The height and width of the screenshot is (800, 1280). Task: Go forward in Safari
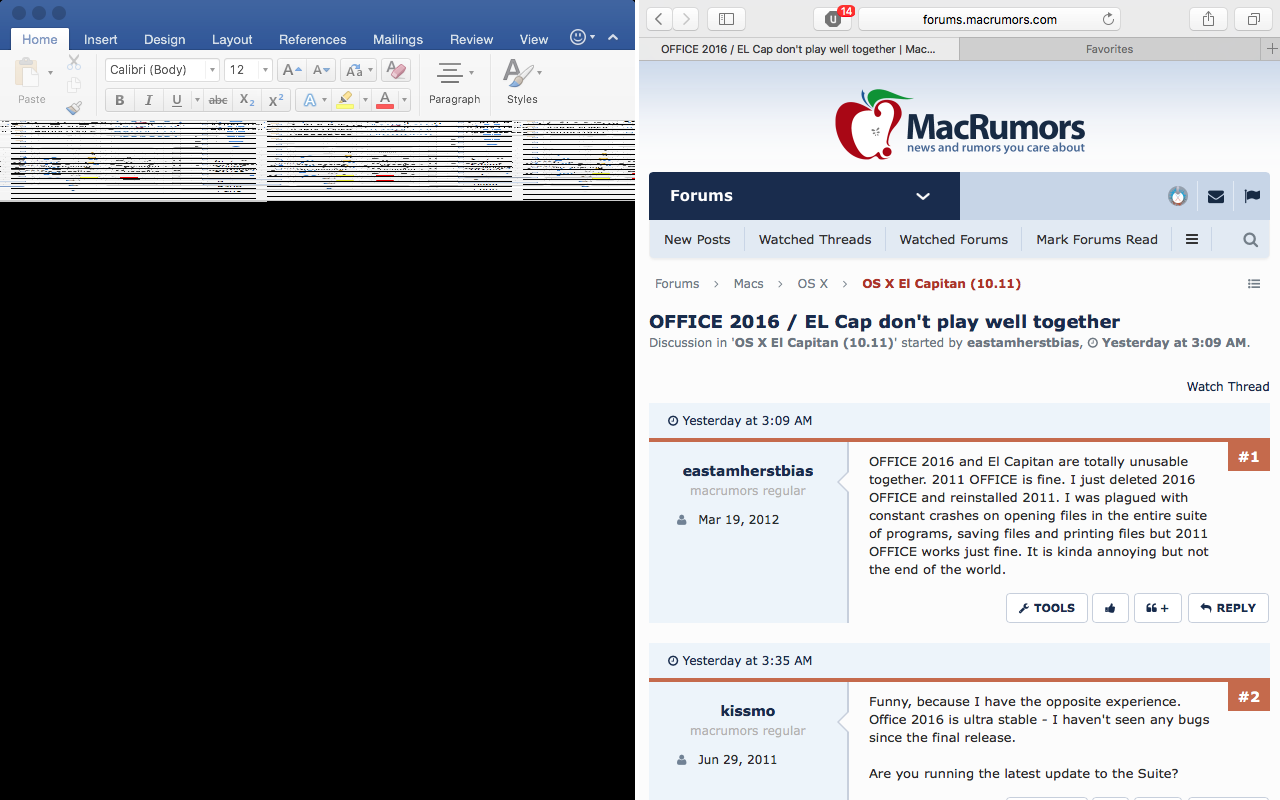coord(686,19)
